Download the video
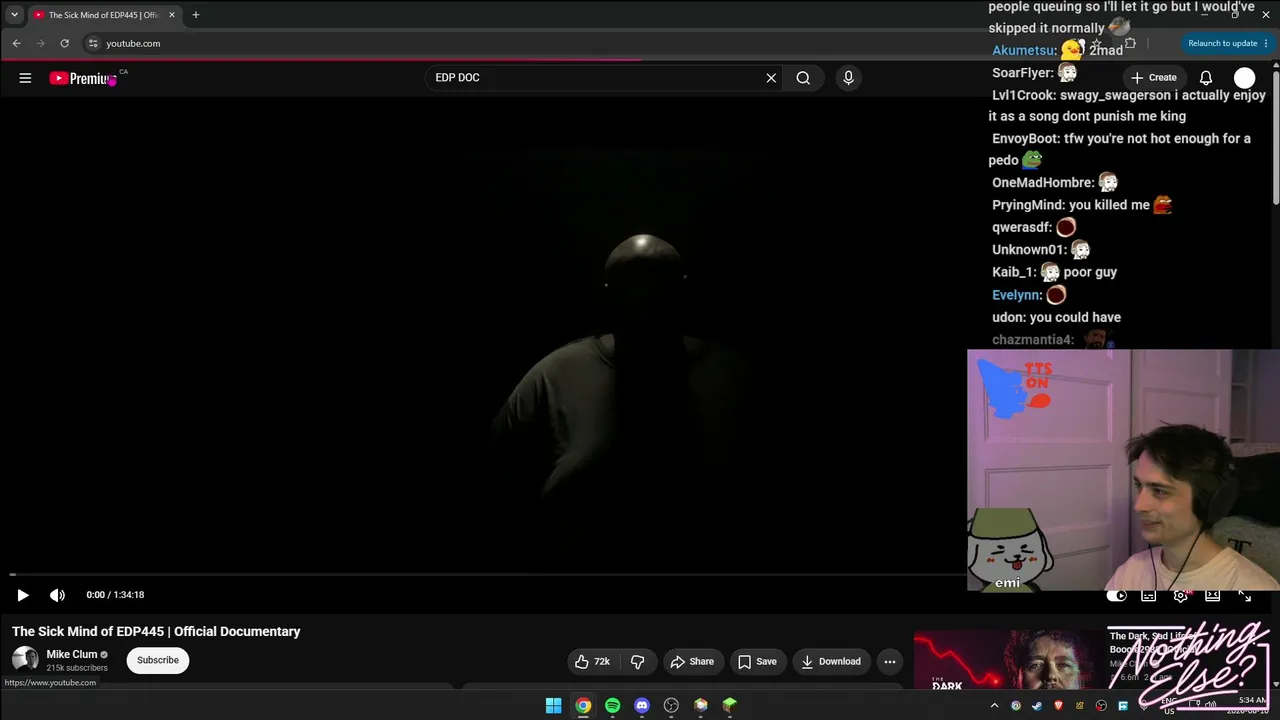The image size is (1280, 720). click(831, 661)
